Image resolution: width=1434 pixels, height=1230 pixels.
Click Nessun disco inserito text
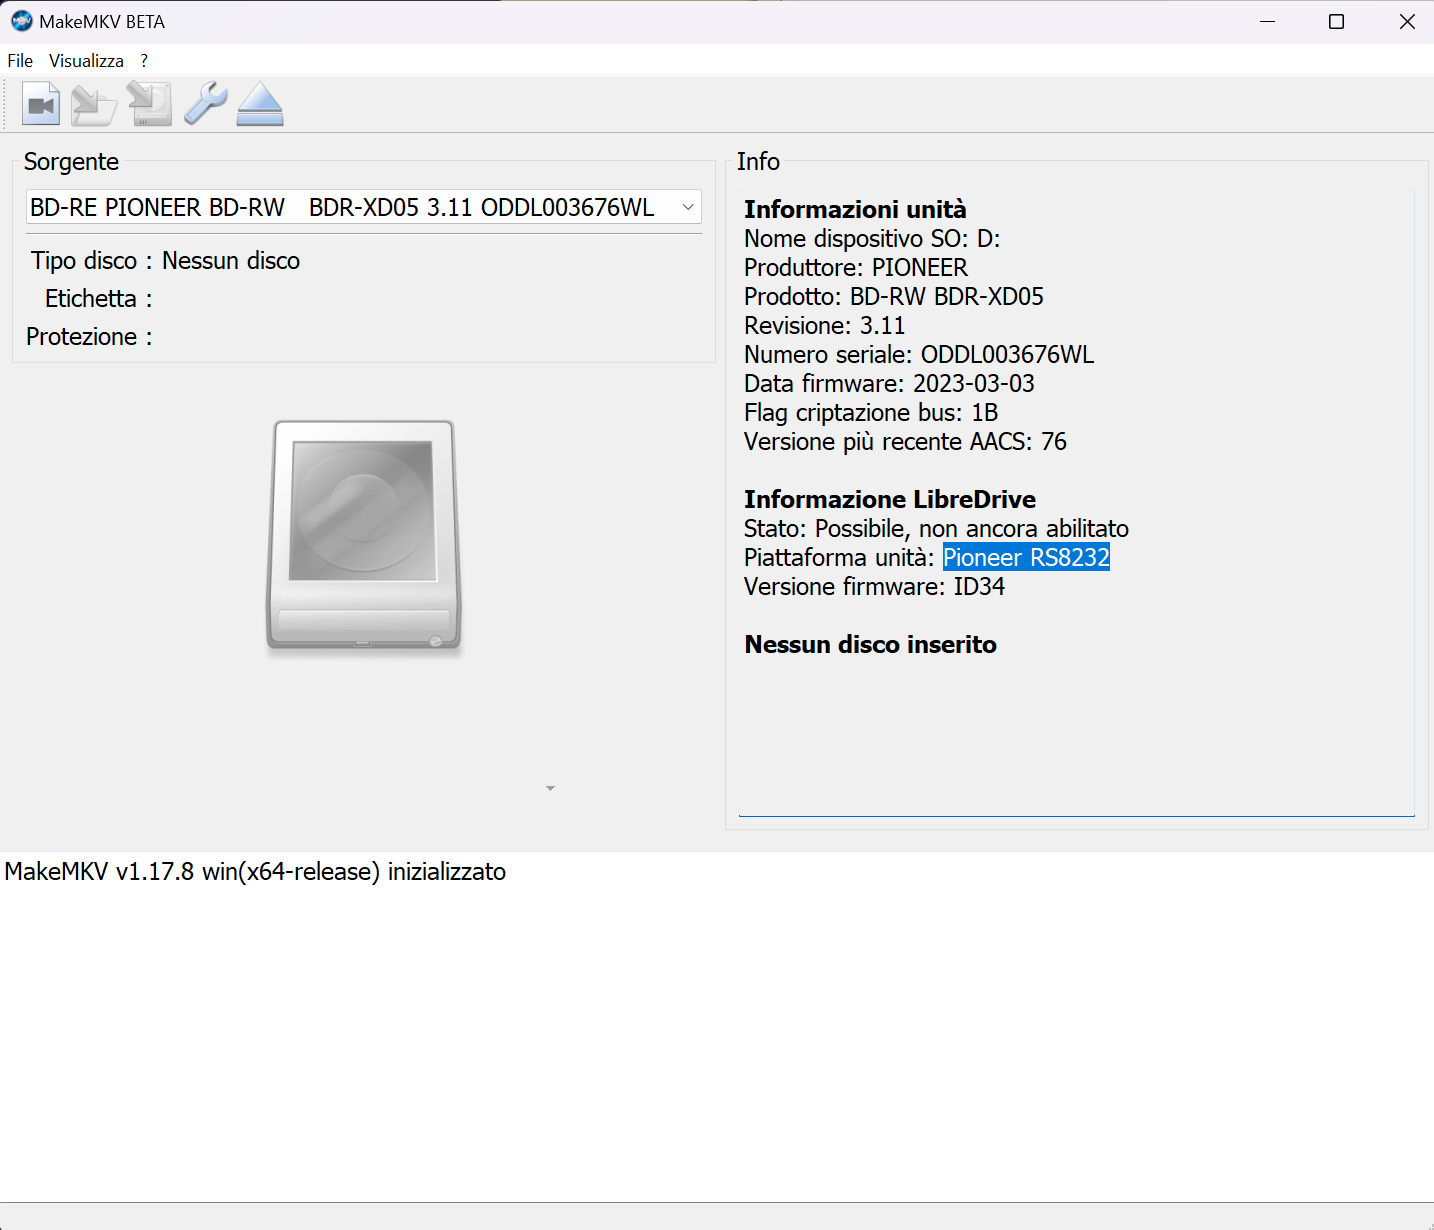[x=870, y=644]
